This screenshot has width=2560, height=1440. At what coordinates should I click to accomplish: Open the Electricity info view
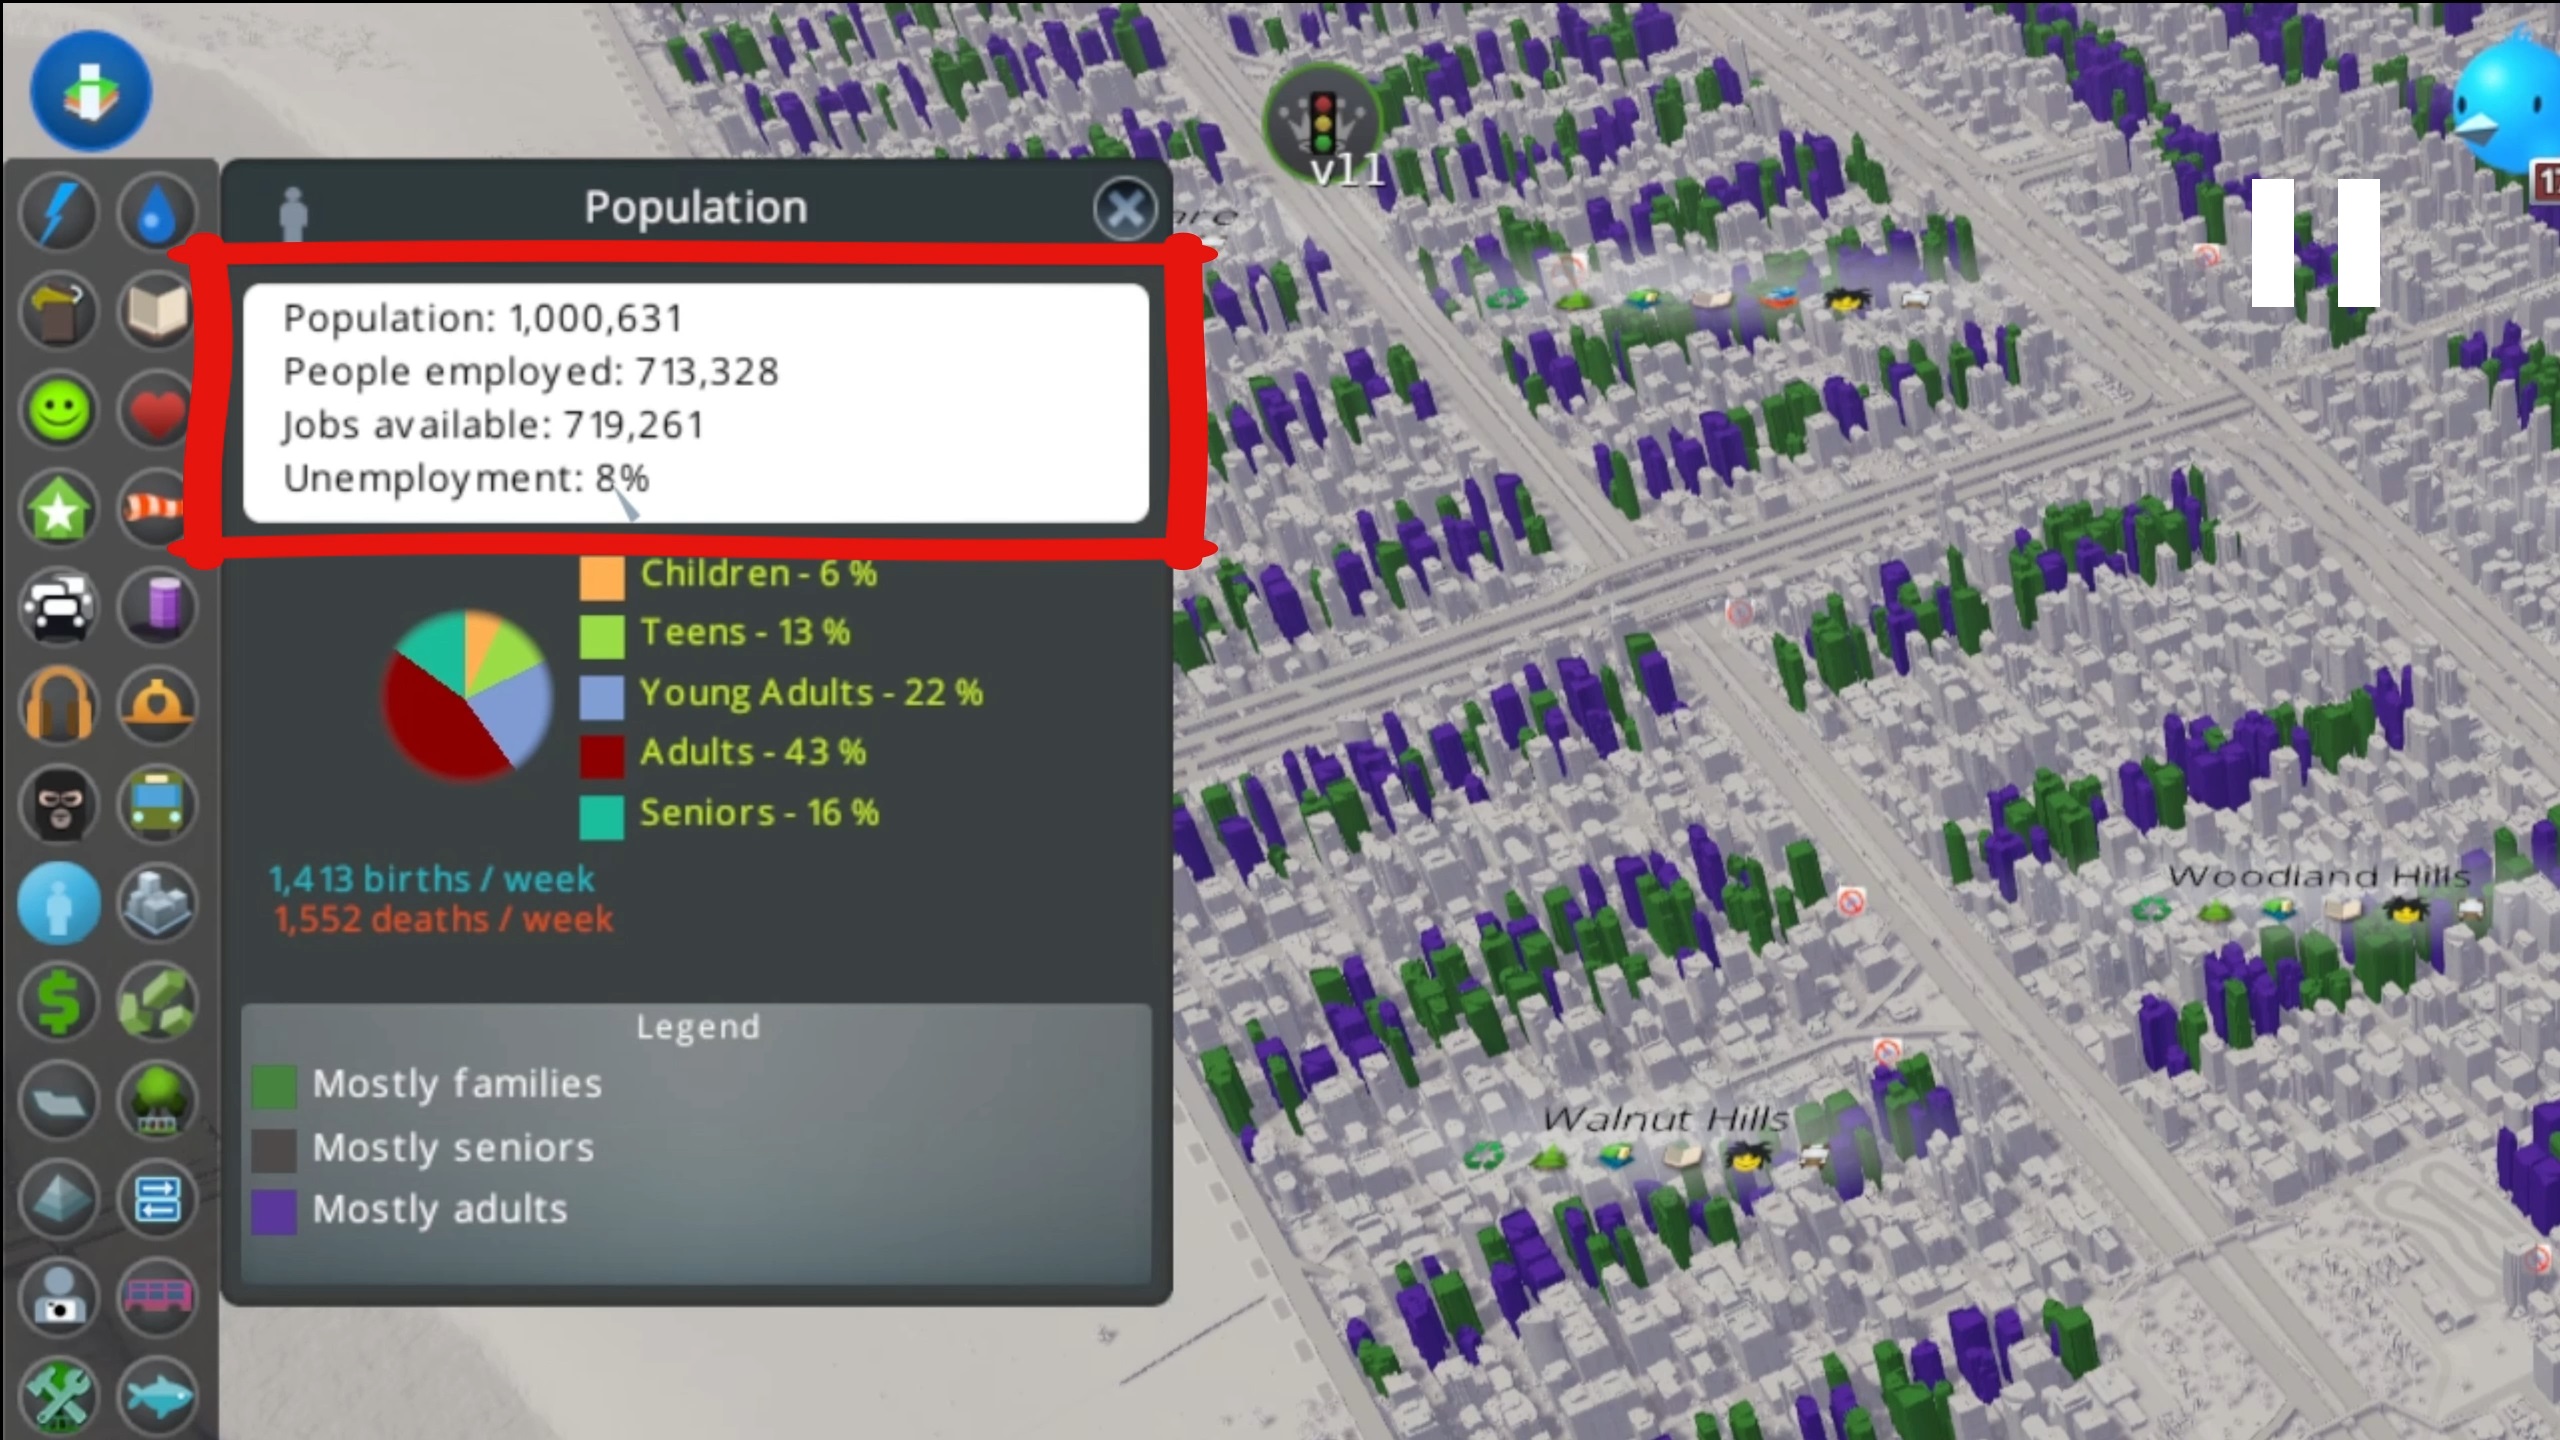click(x=58, y=213)
